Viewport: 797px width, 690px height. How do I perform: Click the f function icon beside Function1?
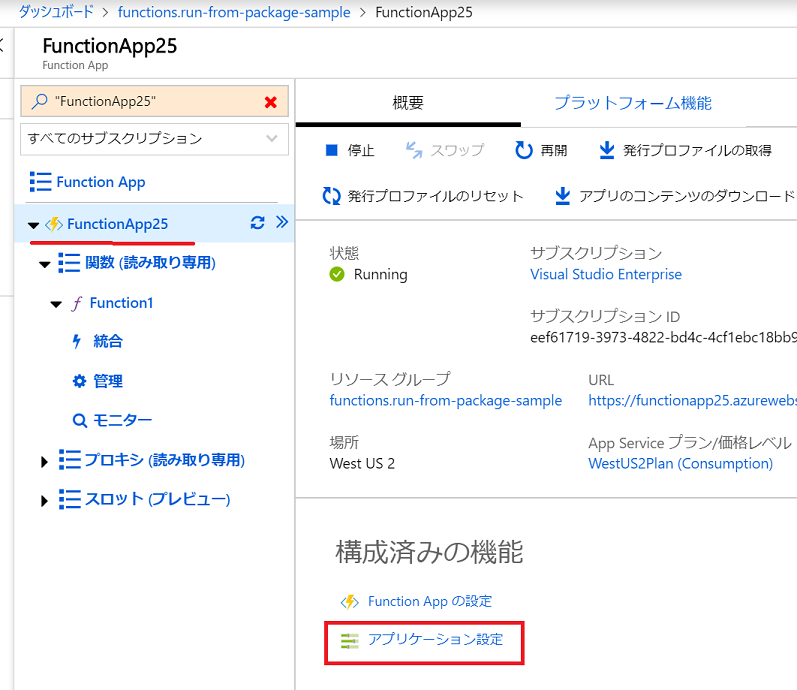click(76, 304)
